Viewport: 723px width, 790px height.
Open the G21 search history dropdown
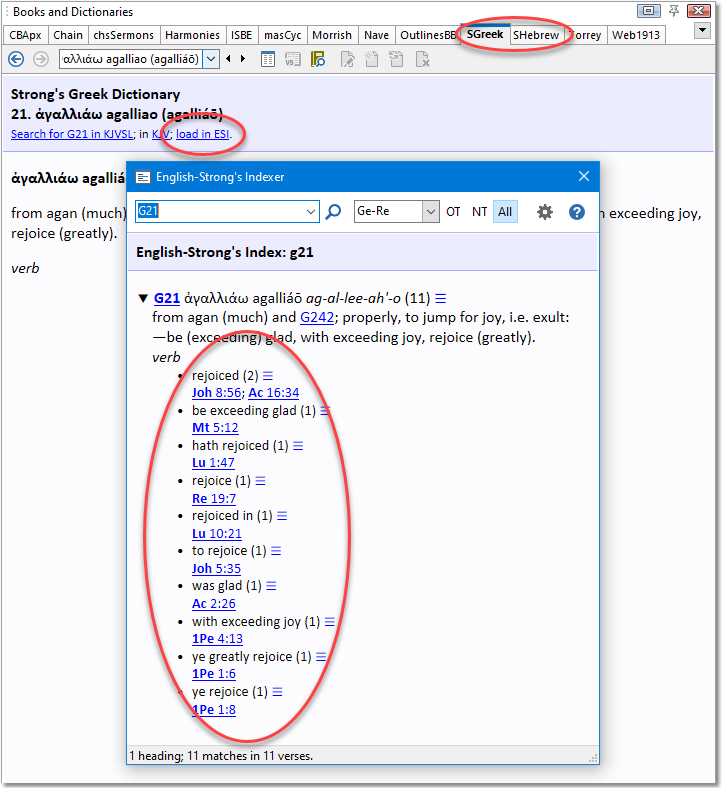click(311, 212)
